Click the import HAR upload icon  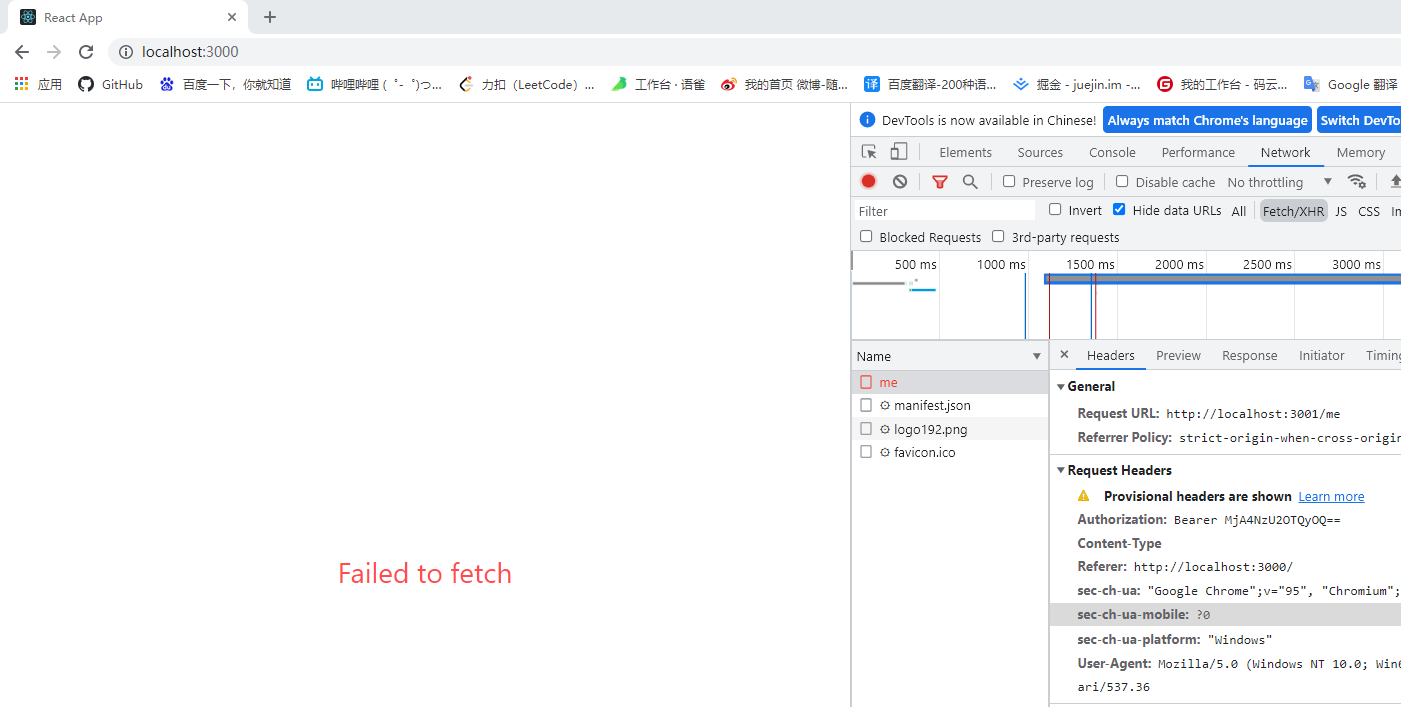(1395, 181)
